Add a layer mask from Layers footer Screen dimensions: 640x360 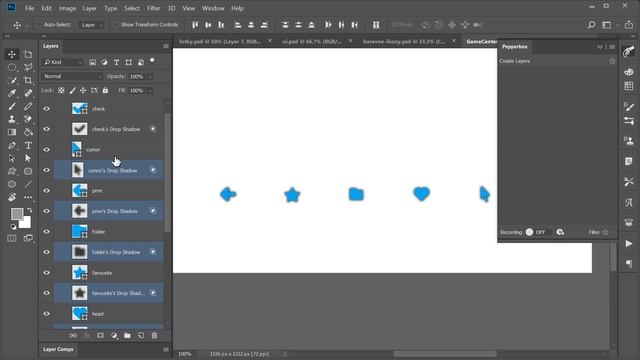[100, 336]
